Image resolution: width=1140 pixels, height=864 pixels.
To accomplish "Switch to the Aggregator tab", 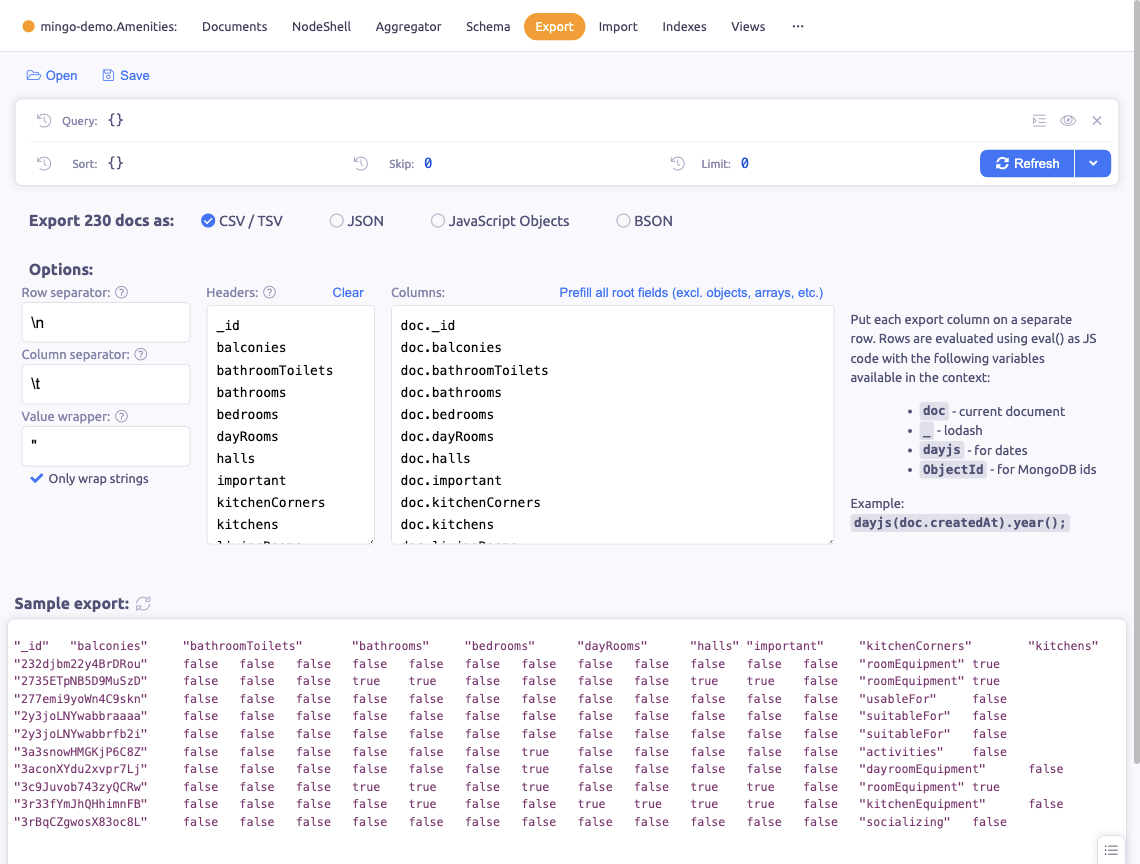I will (408, 27).
